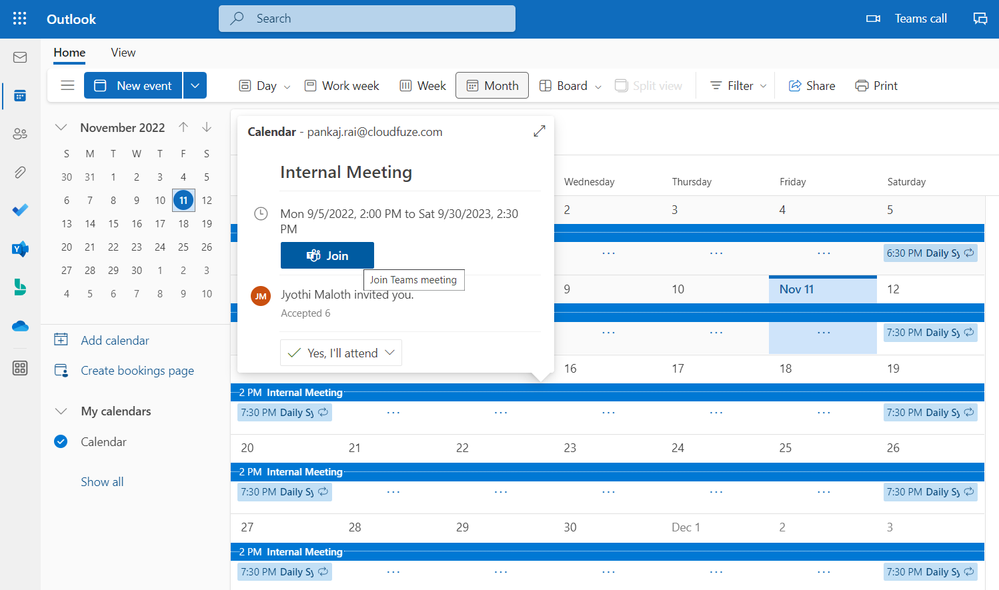The width and height of the screenshot is (999, 590).
Task: Open the 7:30 PM Daily event on Saturday 12
Action: [930, 333]
